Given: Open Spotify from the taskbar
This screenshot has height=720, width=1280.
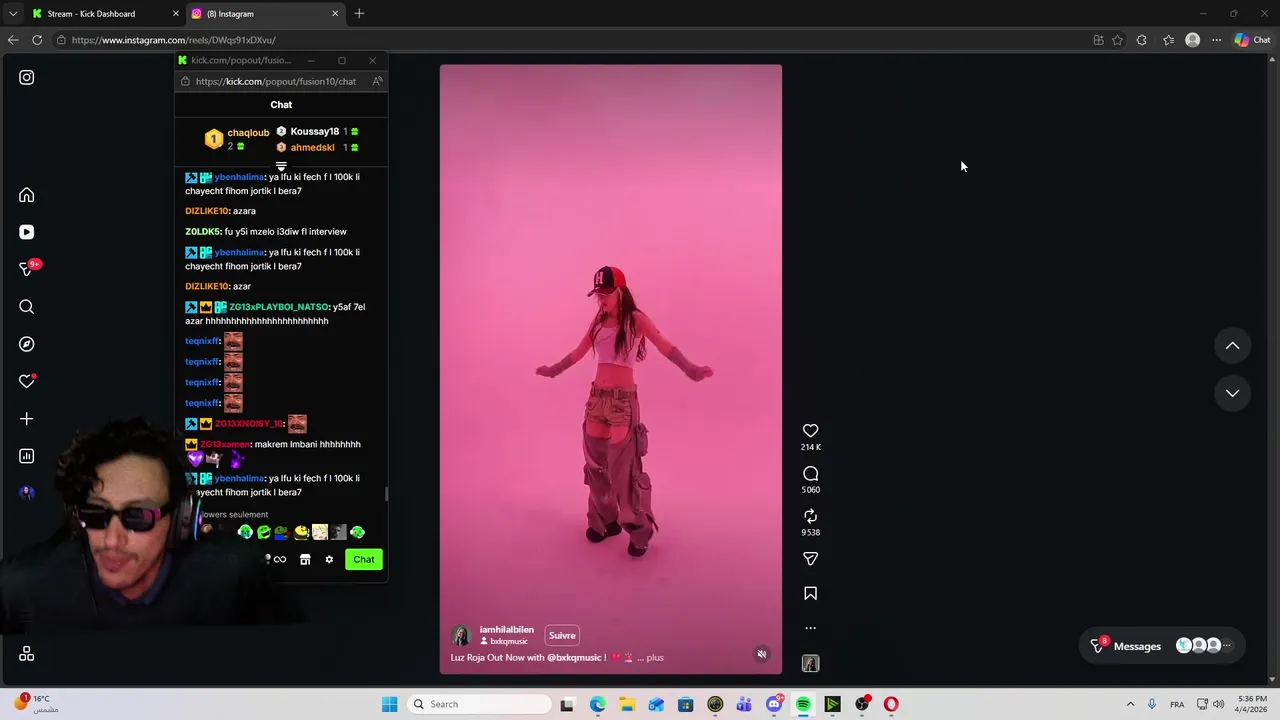Looking at the screenshot, I should (x=803, y=704).
